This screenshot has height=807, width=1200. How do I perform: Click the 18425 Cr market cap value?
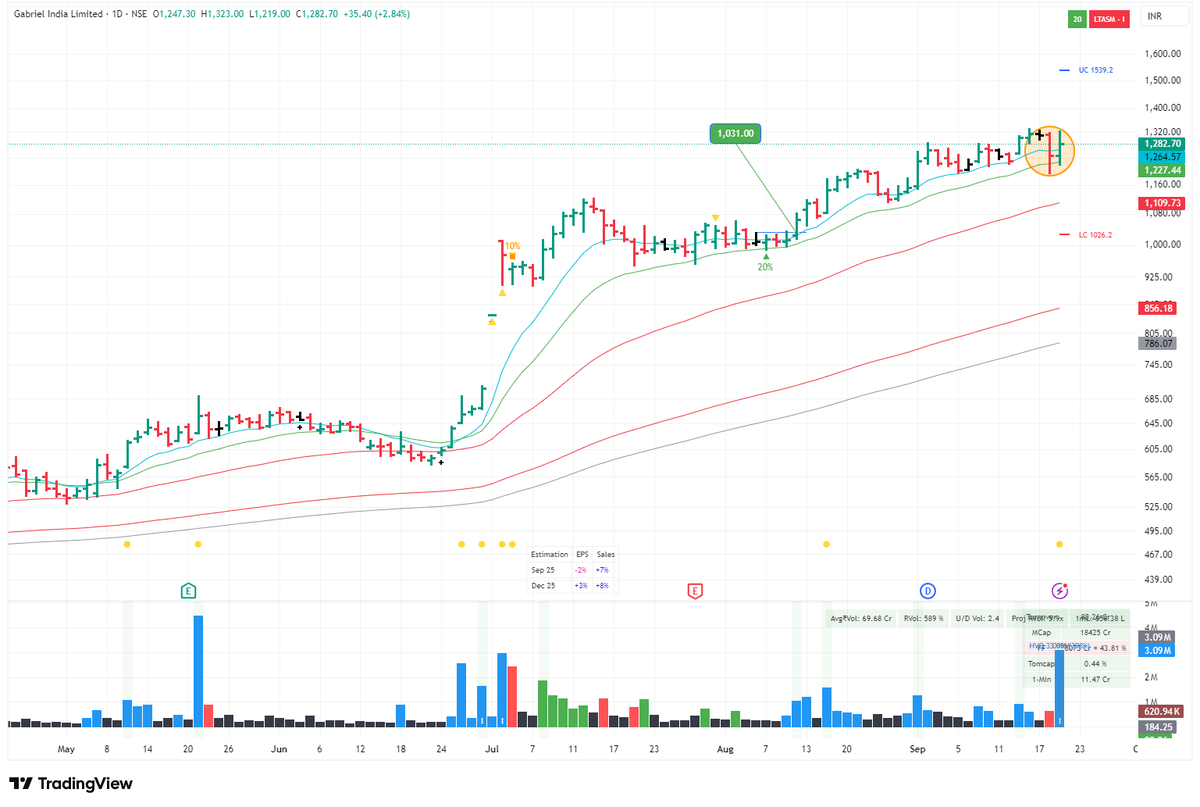pyautogui.click(x=1096, y=633)
